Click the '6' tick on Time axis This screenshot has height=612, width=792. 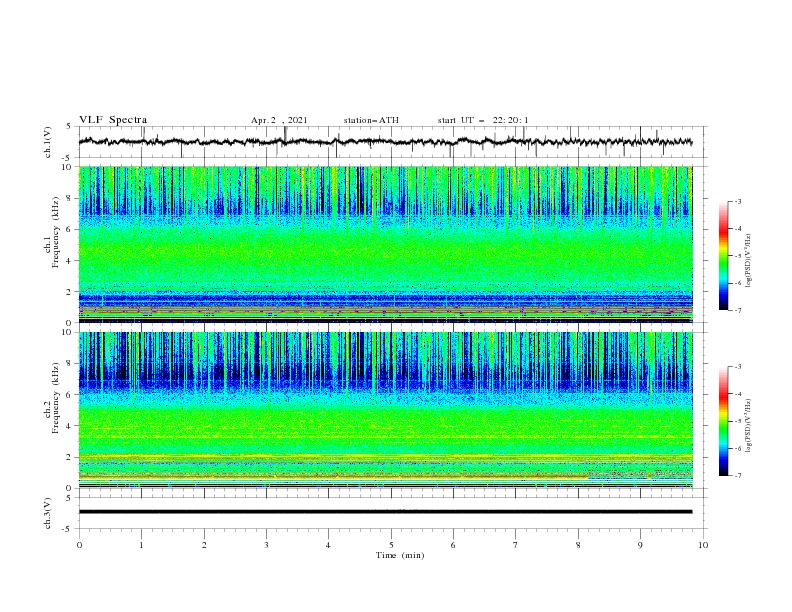pos(453,545)
